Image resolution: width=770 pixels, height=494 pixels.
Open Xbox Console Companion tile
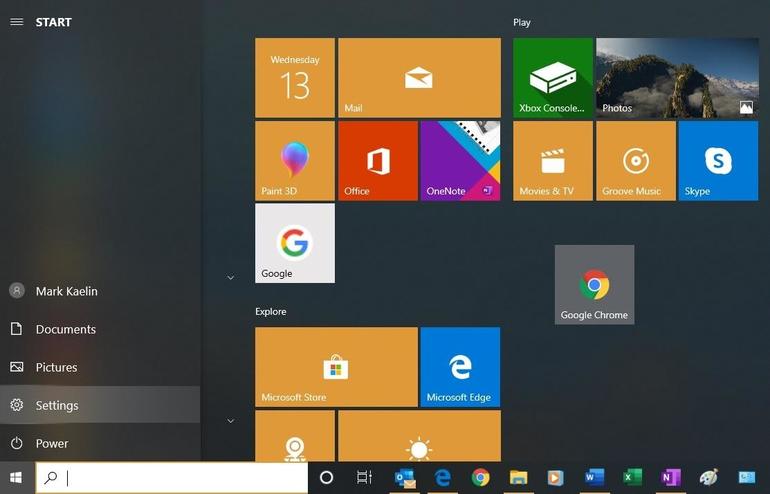click(552, 78)
